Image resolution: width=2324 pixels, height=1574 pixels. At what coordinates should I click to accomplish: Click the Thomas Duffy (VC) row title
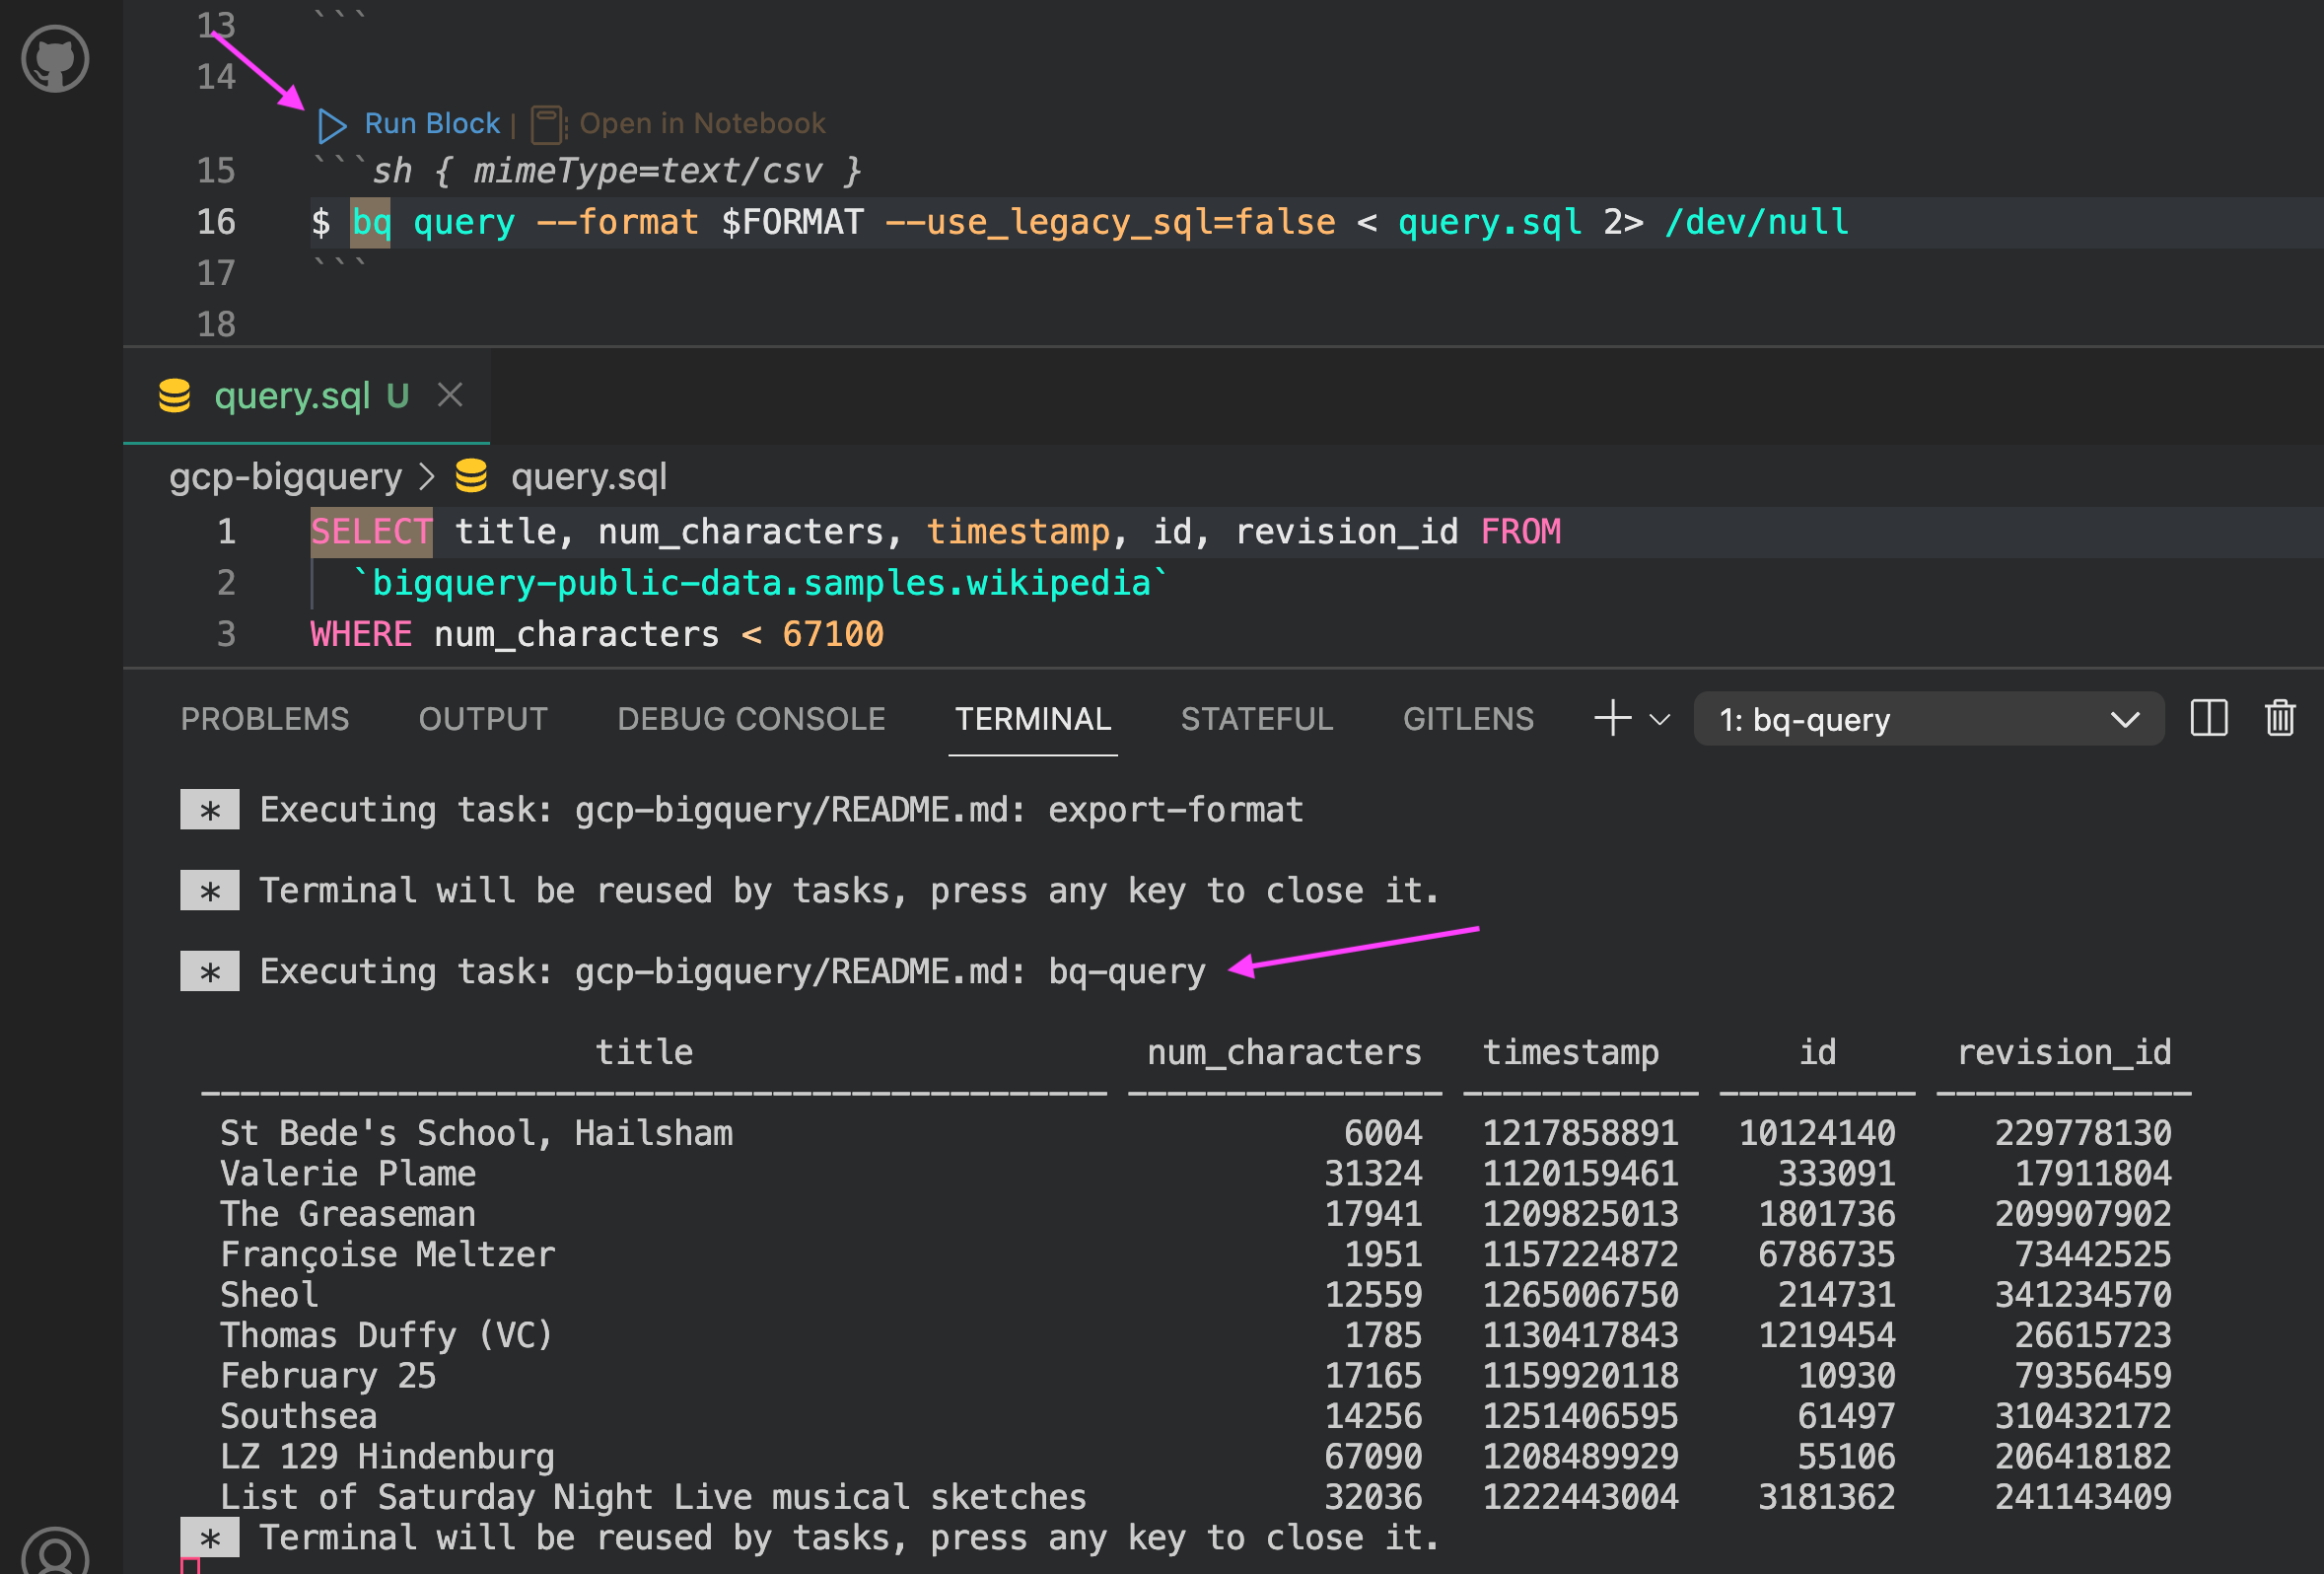pos(386,1336)
